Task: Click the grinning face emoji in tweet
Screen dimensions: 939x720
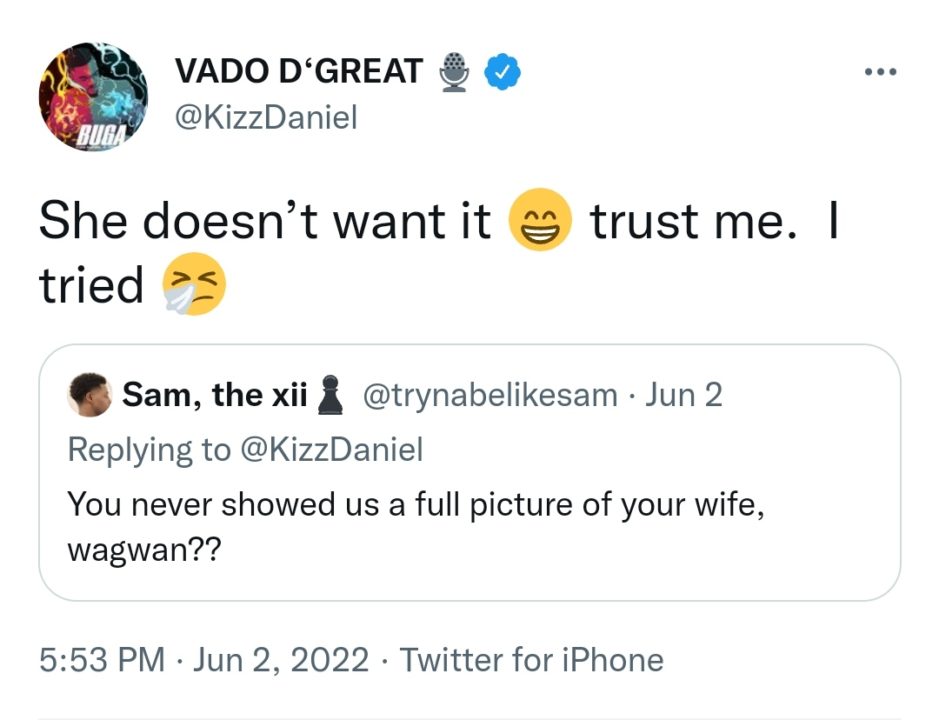Action: 541,221
